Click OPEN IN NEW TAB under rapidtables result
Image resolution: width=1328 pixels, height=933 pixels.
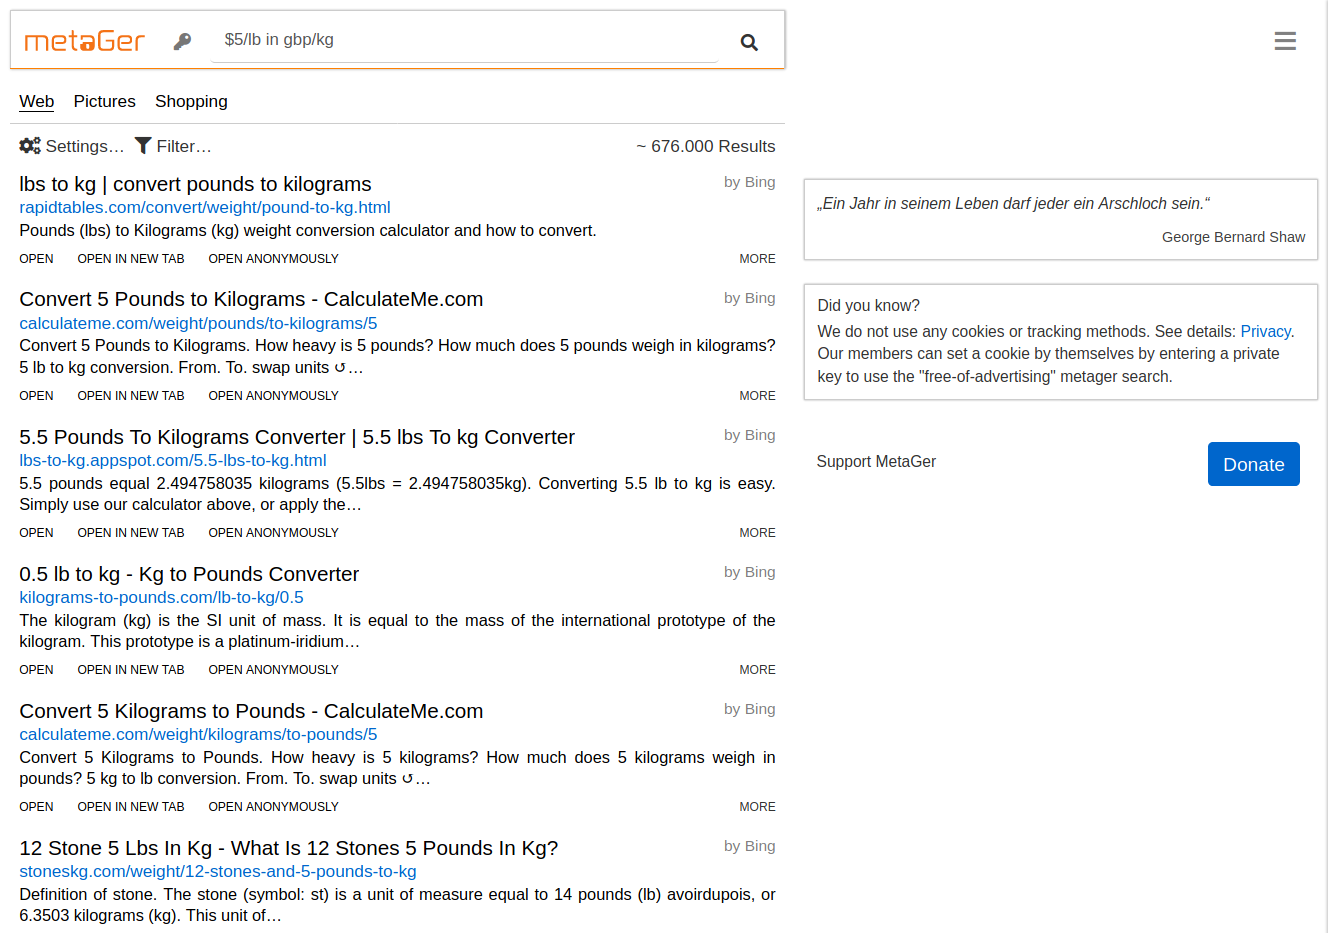131,259
